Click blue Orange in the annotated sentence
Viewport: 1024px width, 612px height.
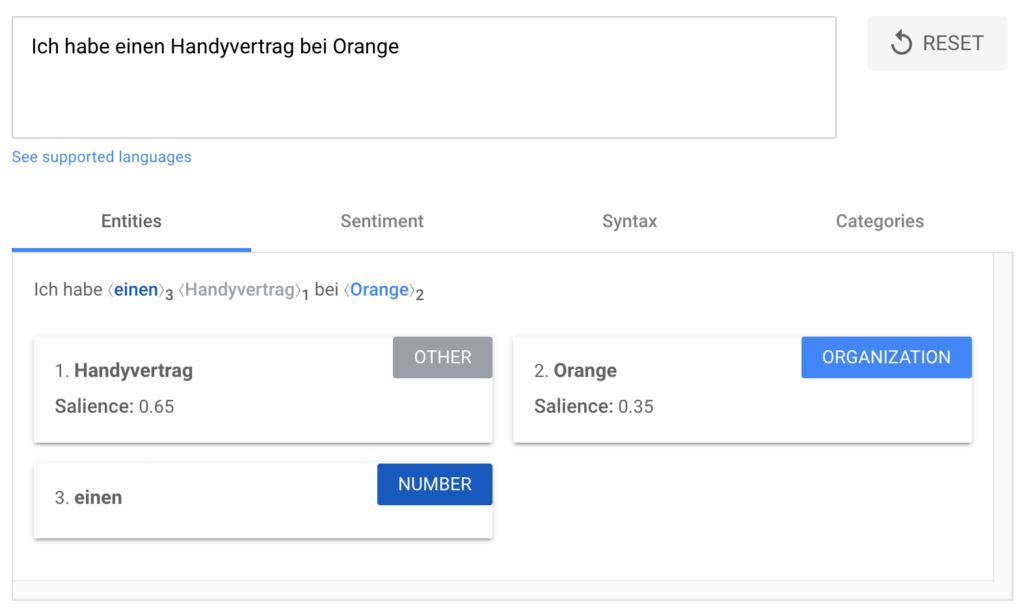[379, 290]
